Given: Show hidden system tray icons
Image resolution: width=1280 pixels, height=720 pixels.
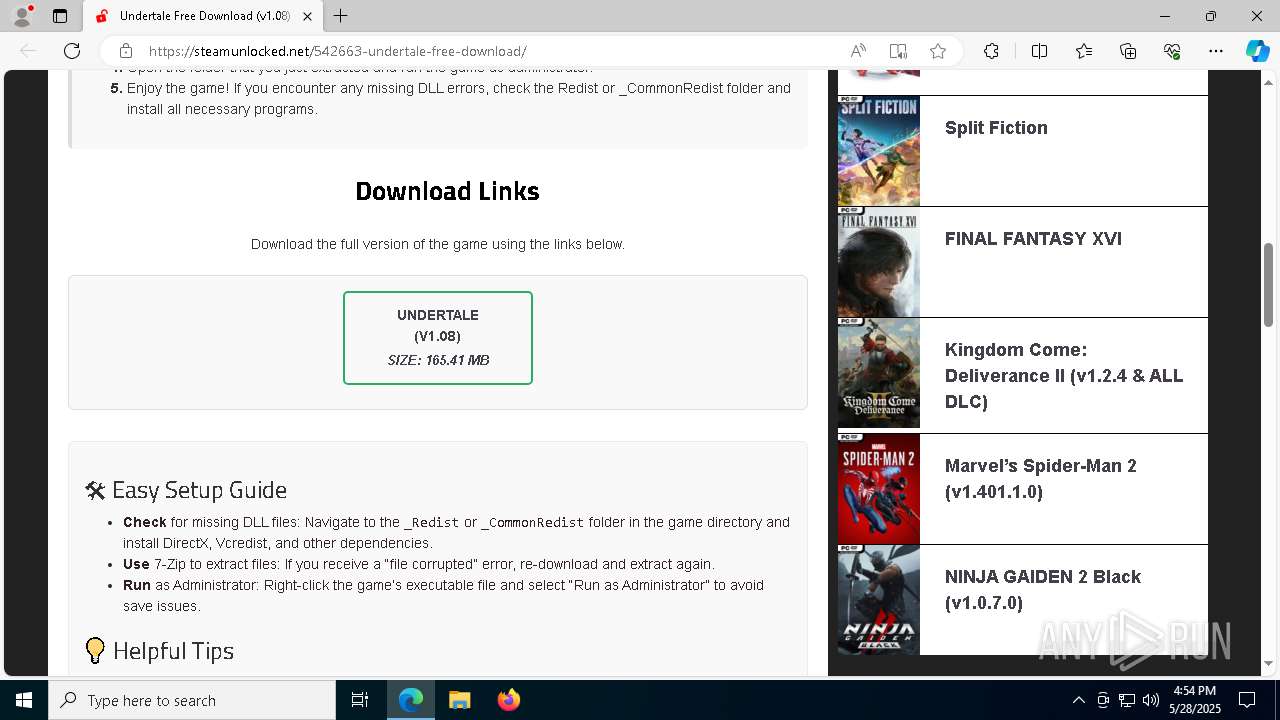Looking at the screenshot, I should pyautogui.click(x=1079, y=700).
